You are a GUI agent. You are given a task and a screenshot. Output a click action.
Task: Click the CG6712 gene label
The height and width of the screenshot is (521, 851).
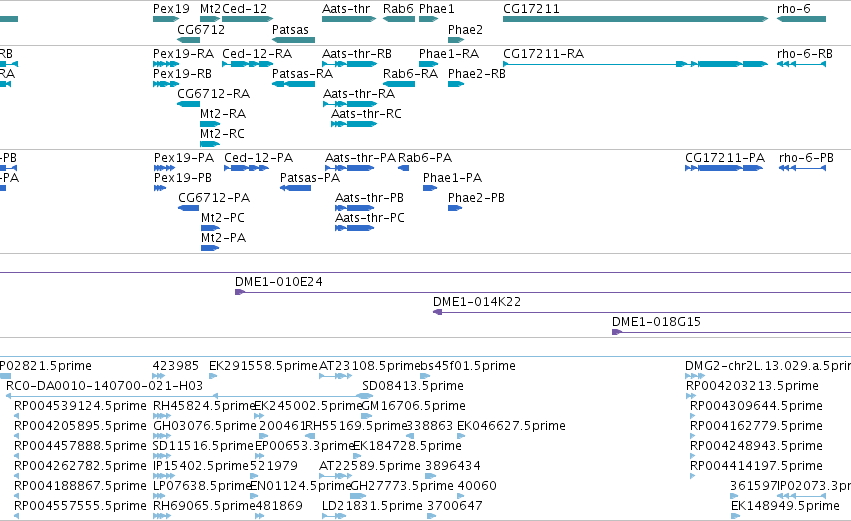pos(201,30)
